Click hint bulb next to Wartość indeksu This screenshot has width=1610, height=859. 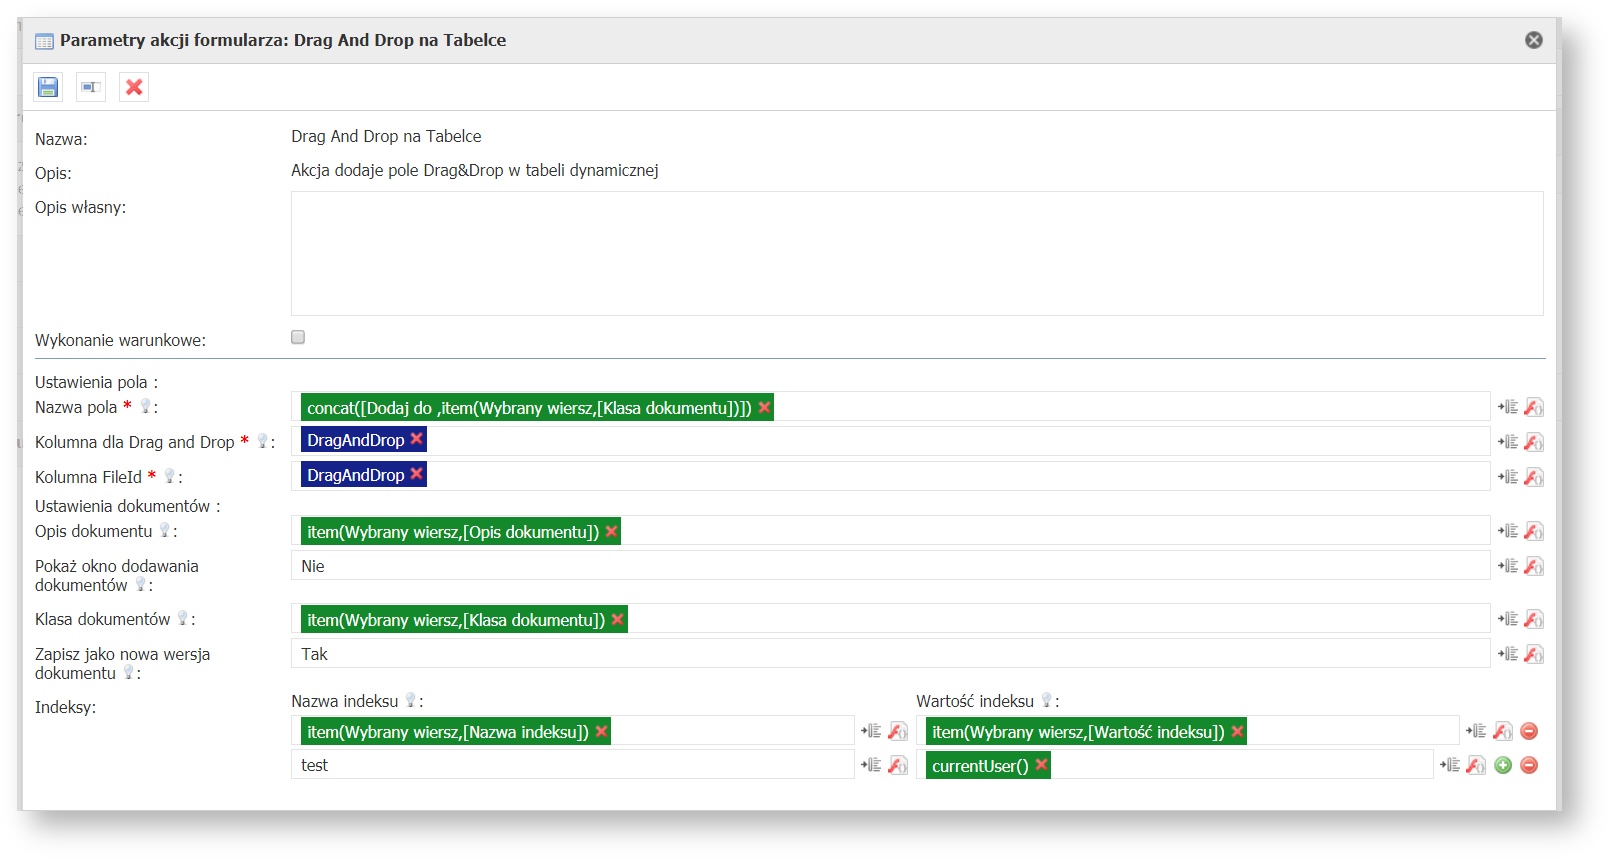pyautogui.click(x=1046, y=700)
